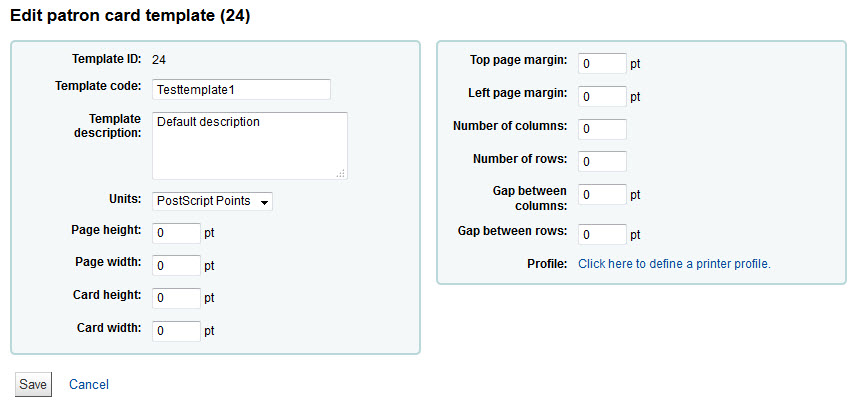853x411 pixels.
Task: Open the Units dropdown menu
Action: click(x=212, y=201)
